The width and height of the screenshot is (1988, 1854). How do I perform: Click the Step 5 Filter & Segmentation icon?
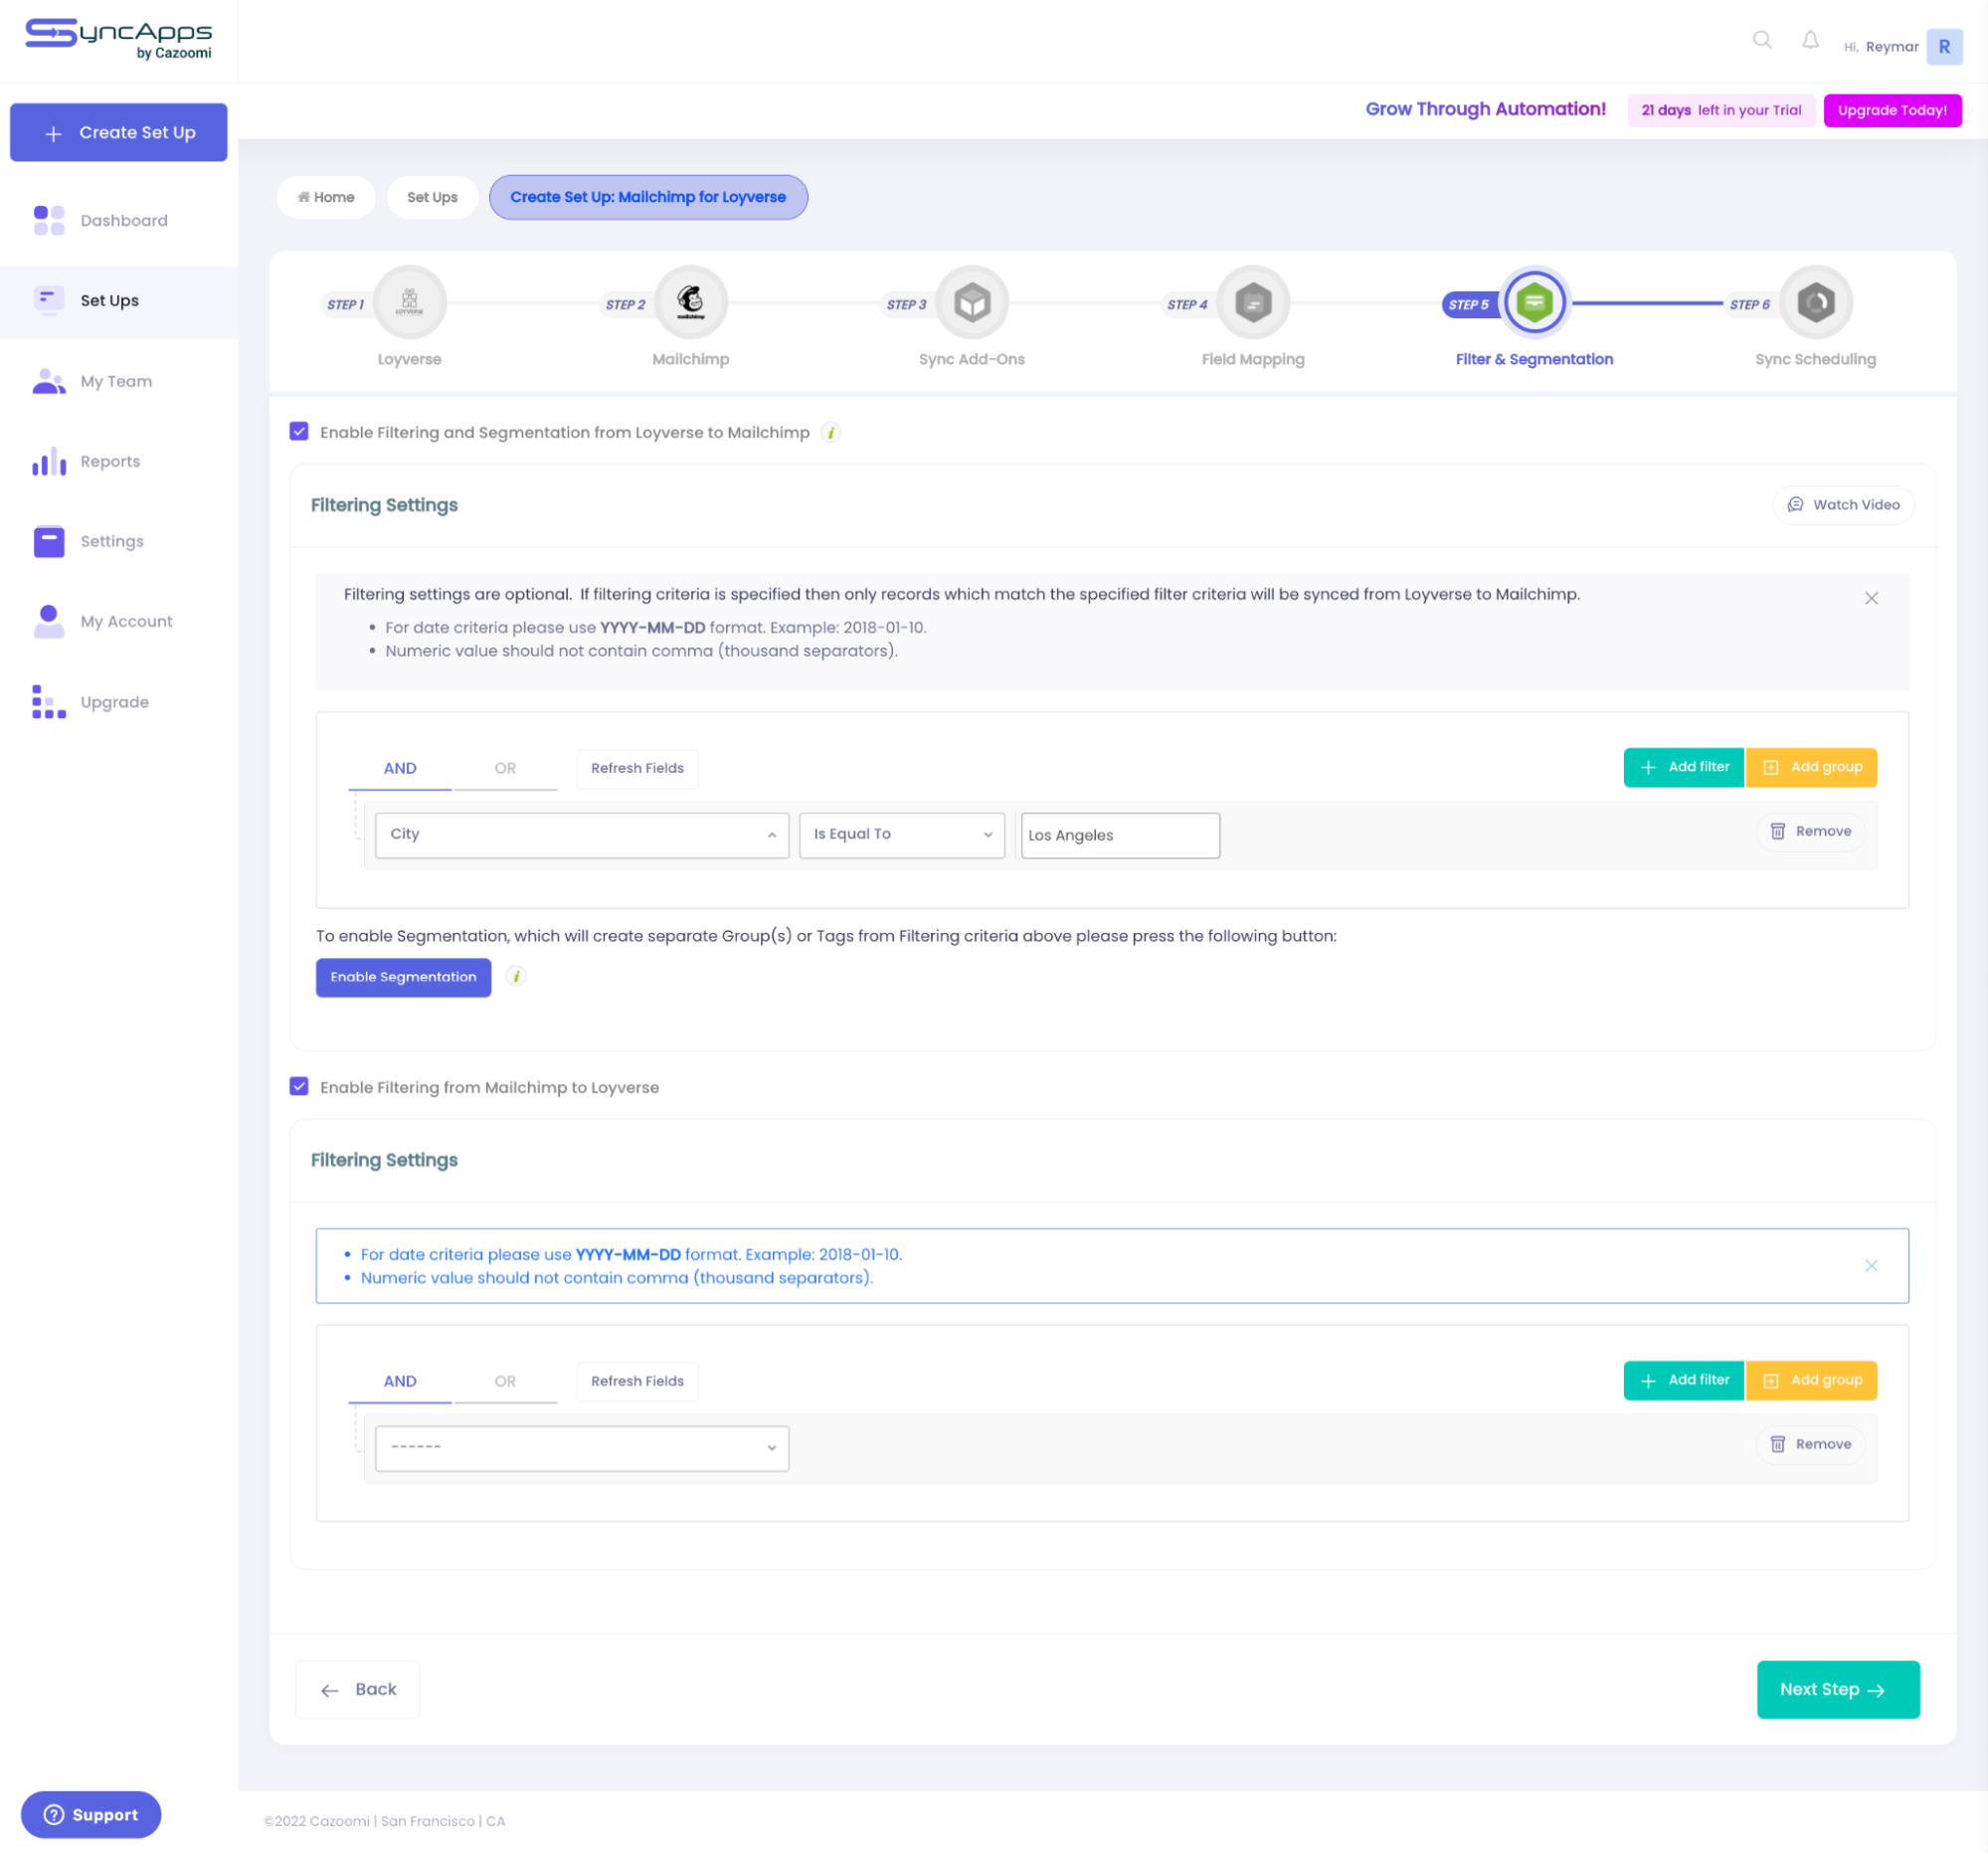pos(1534,302)
